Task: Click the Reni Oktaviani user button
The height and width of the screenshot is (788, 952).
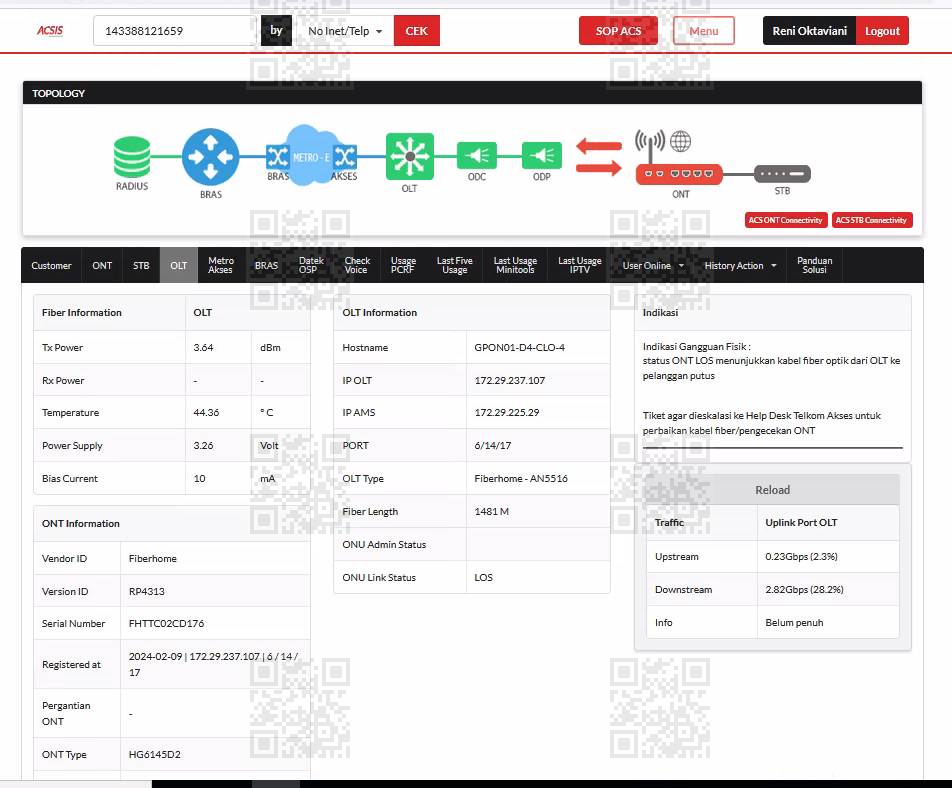Action: tap(809, 31)
